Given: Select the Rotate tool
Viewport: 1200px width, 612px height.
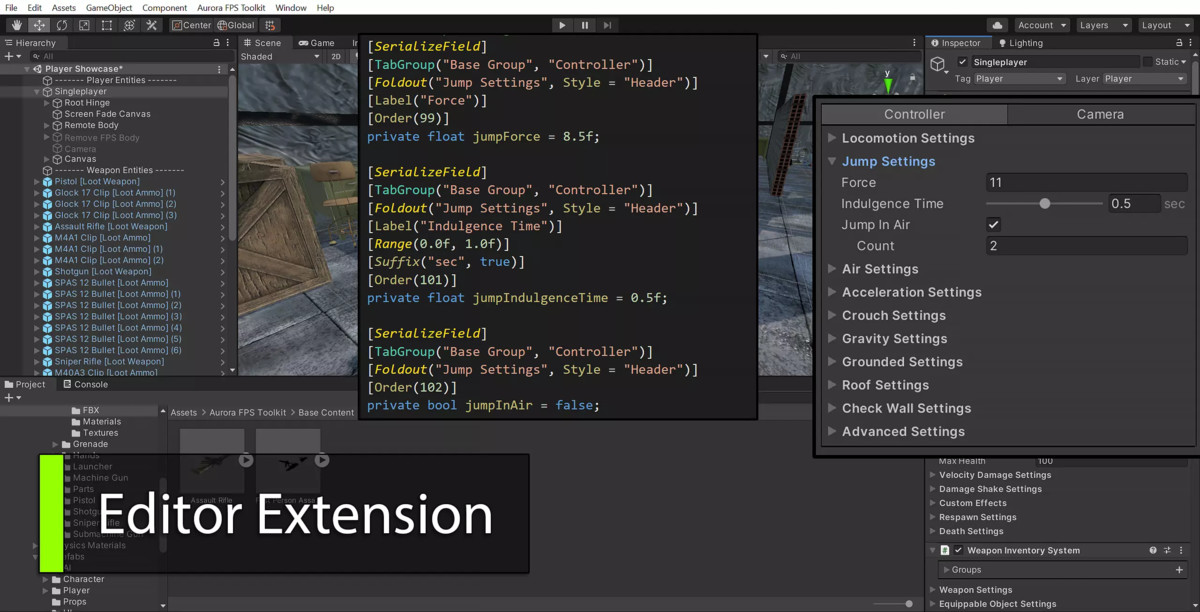Looking at the screenshot, I should pos(62,25).
